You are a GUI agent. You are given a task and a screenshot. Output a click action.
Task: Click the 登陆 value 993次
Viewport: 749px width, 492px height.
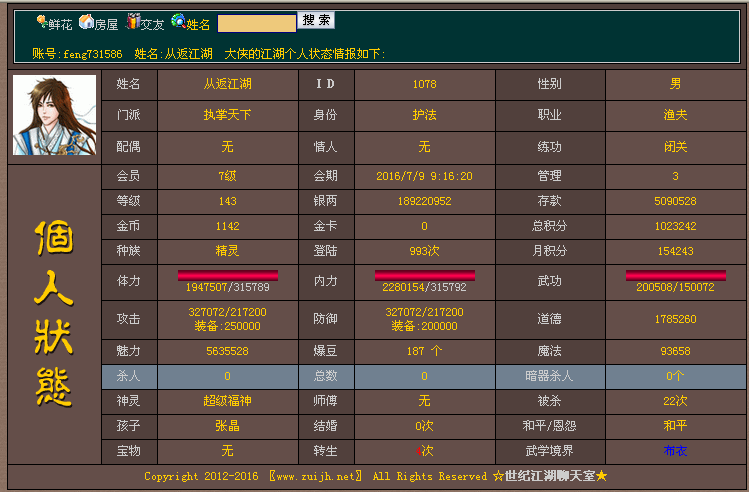pos(425,251)
